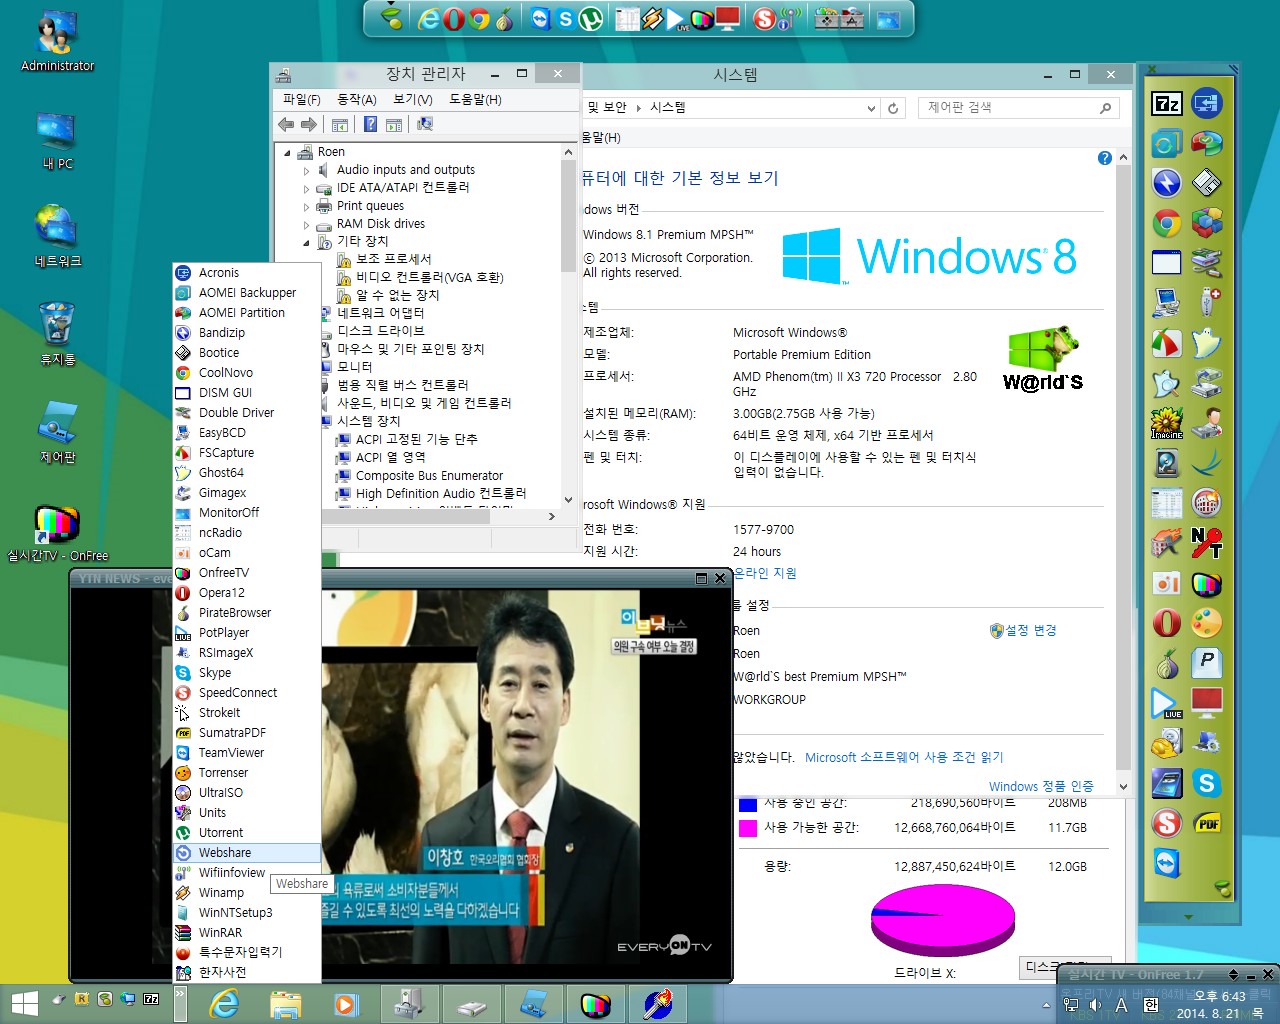Expand Audio inputs and outputs node

coord(307,171)
